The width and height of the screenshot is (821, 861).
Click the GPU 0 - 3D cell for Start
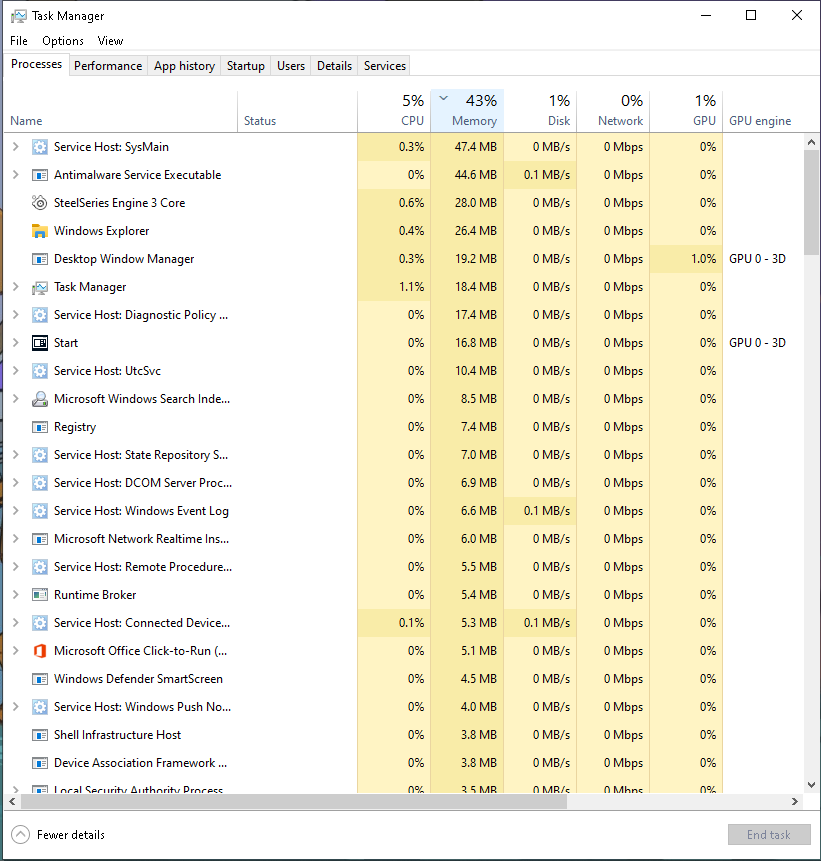[757, 343]
